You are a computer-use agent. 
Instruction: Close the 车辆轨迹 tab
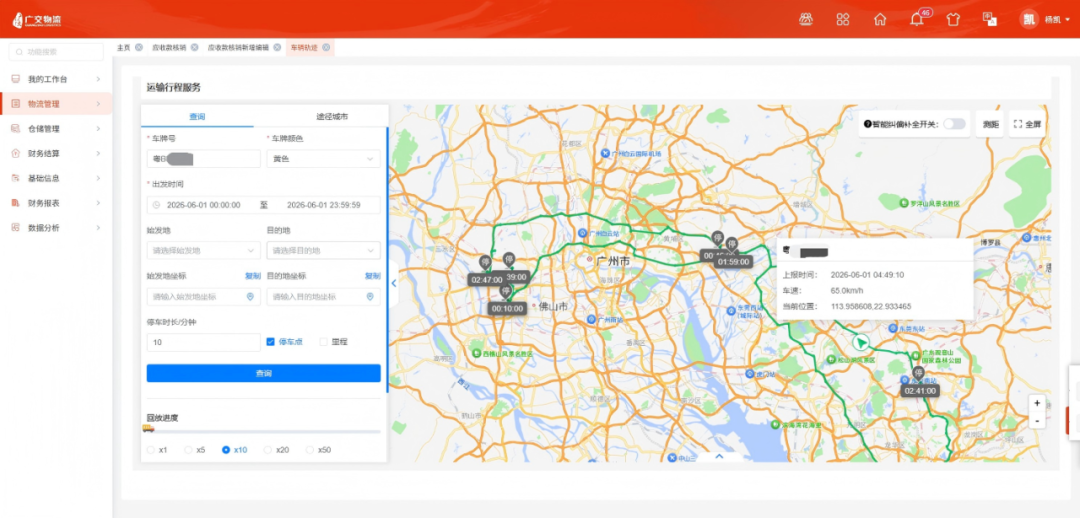326,48
